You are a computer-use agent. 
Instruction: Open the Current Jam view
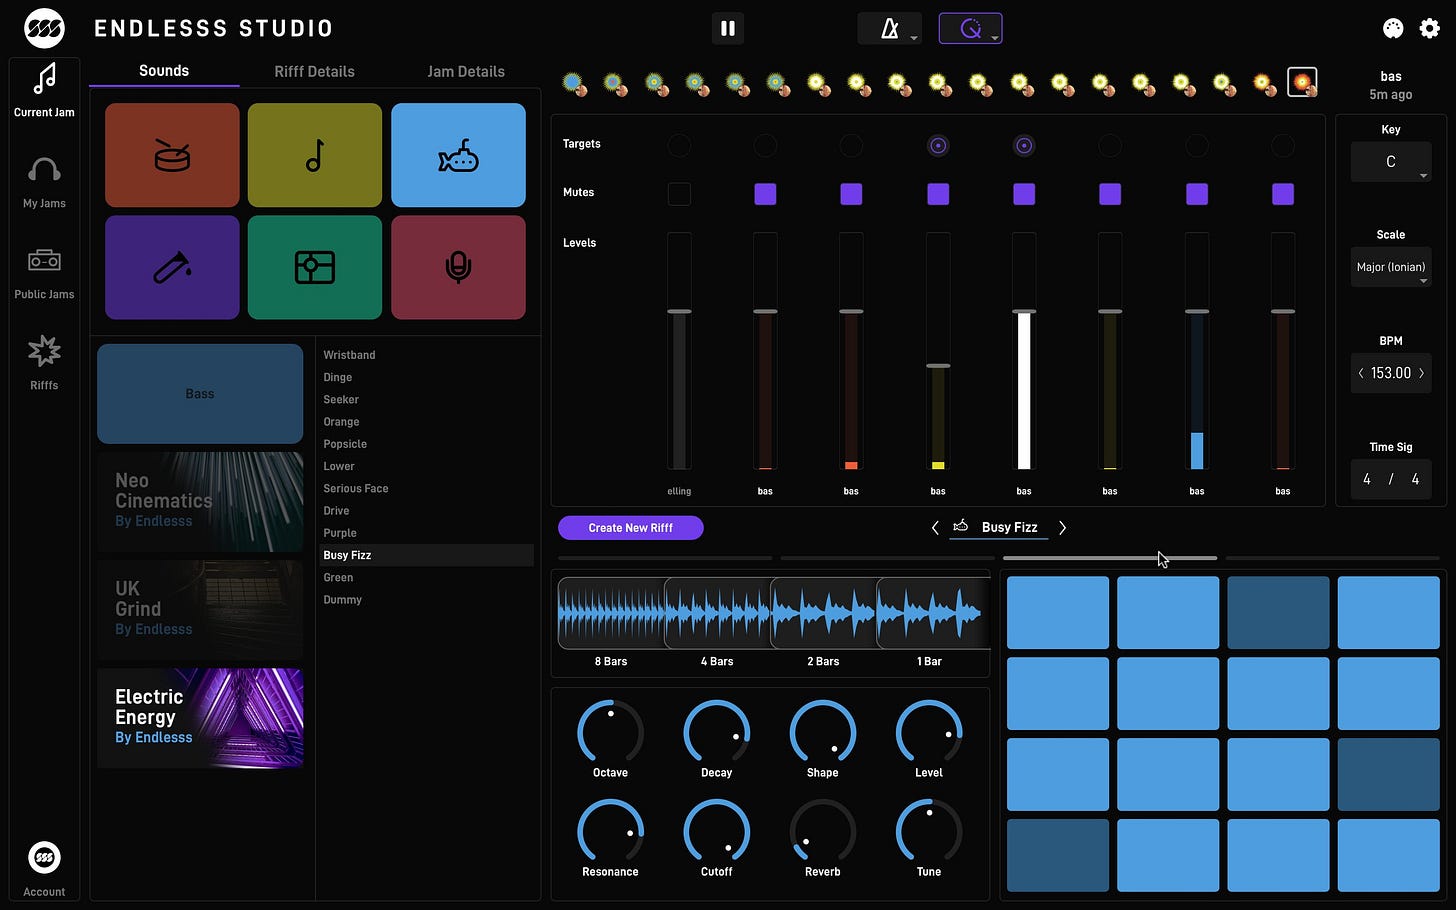(x=44, y=90)
